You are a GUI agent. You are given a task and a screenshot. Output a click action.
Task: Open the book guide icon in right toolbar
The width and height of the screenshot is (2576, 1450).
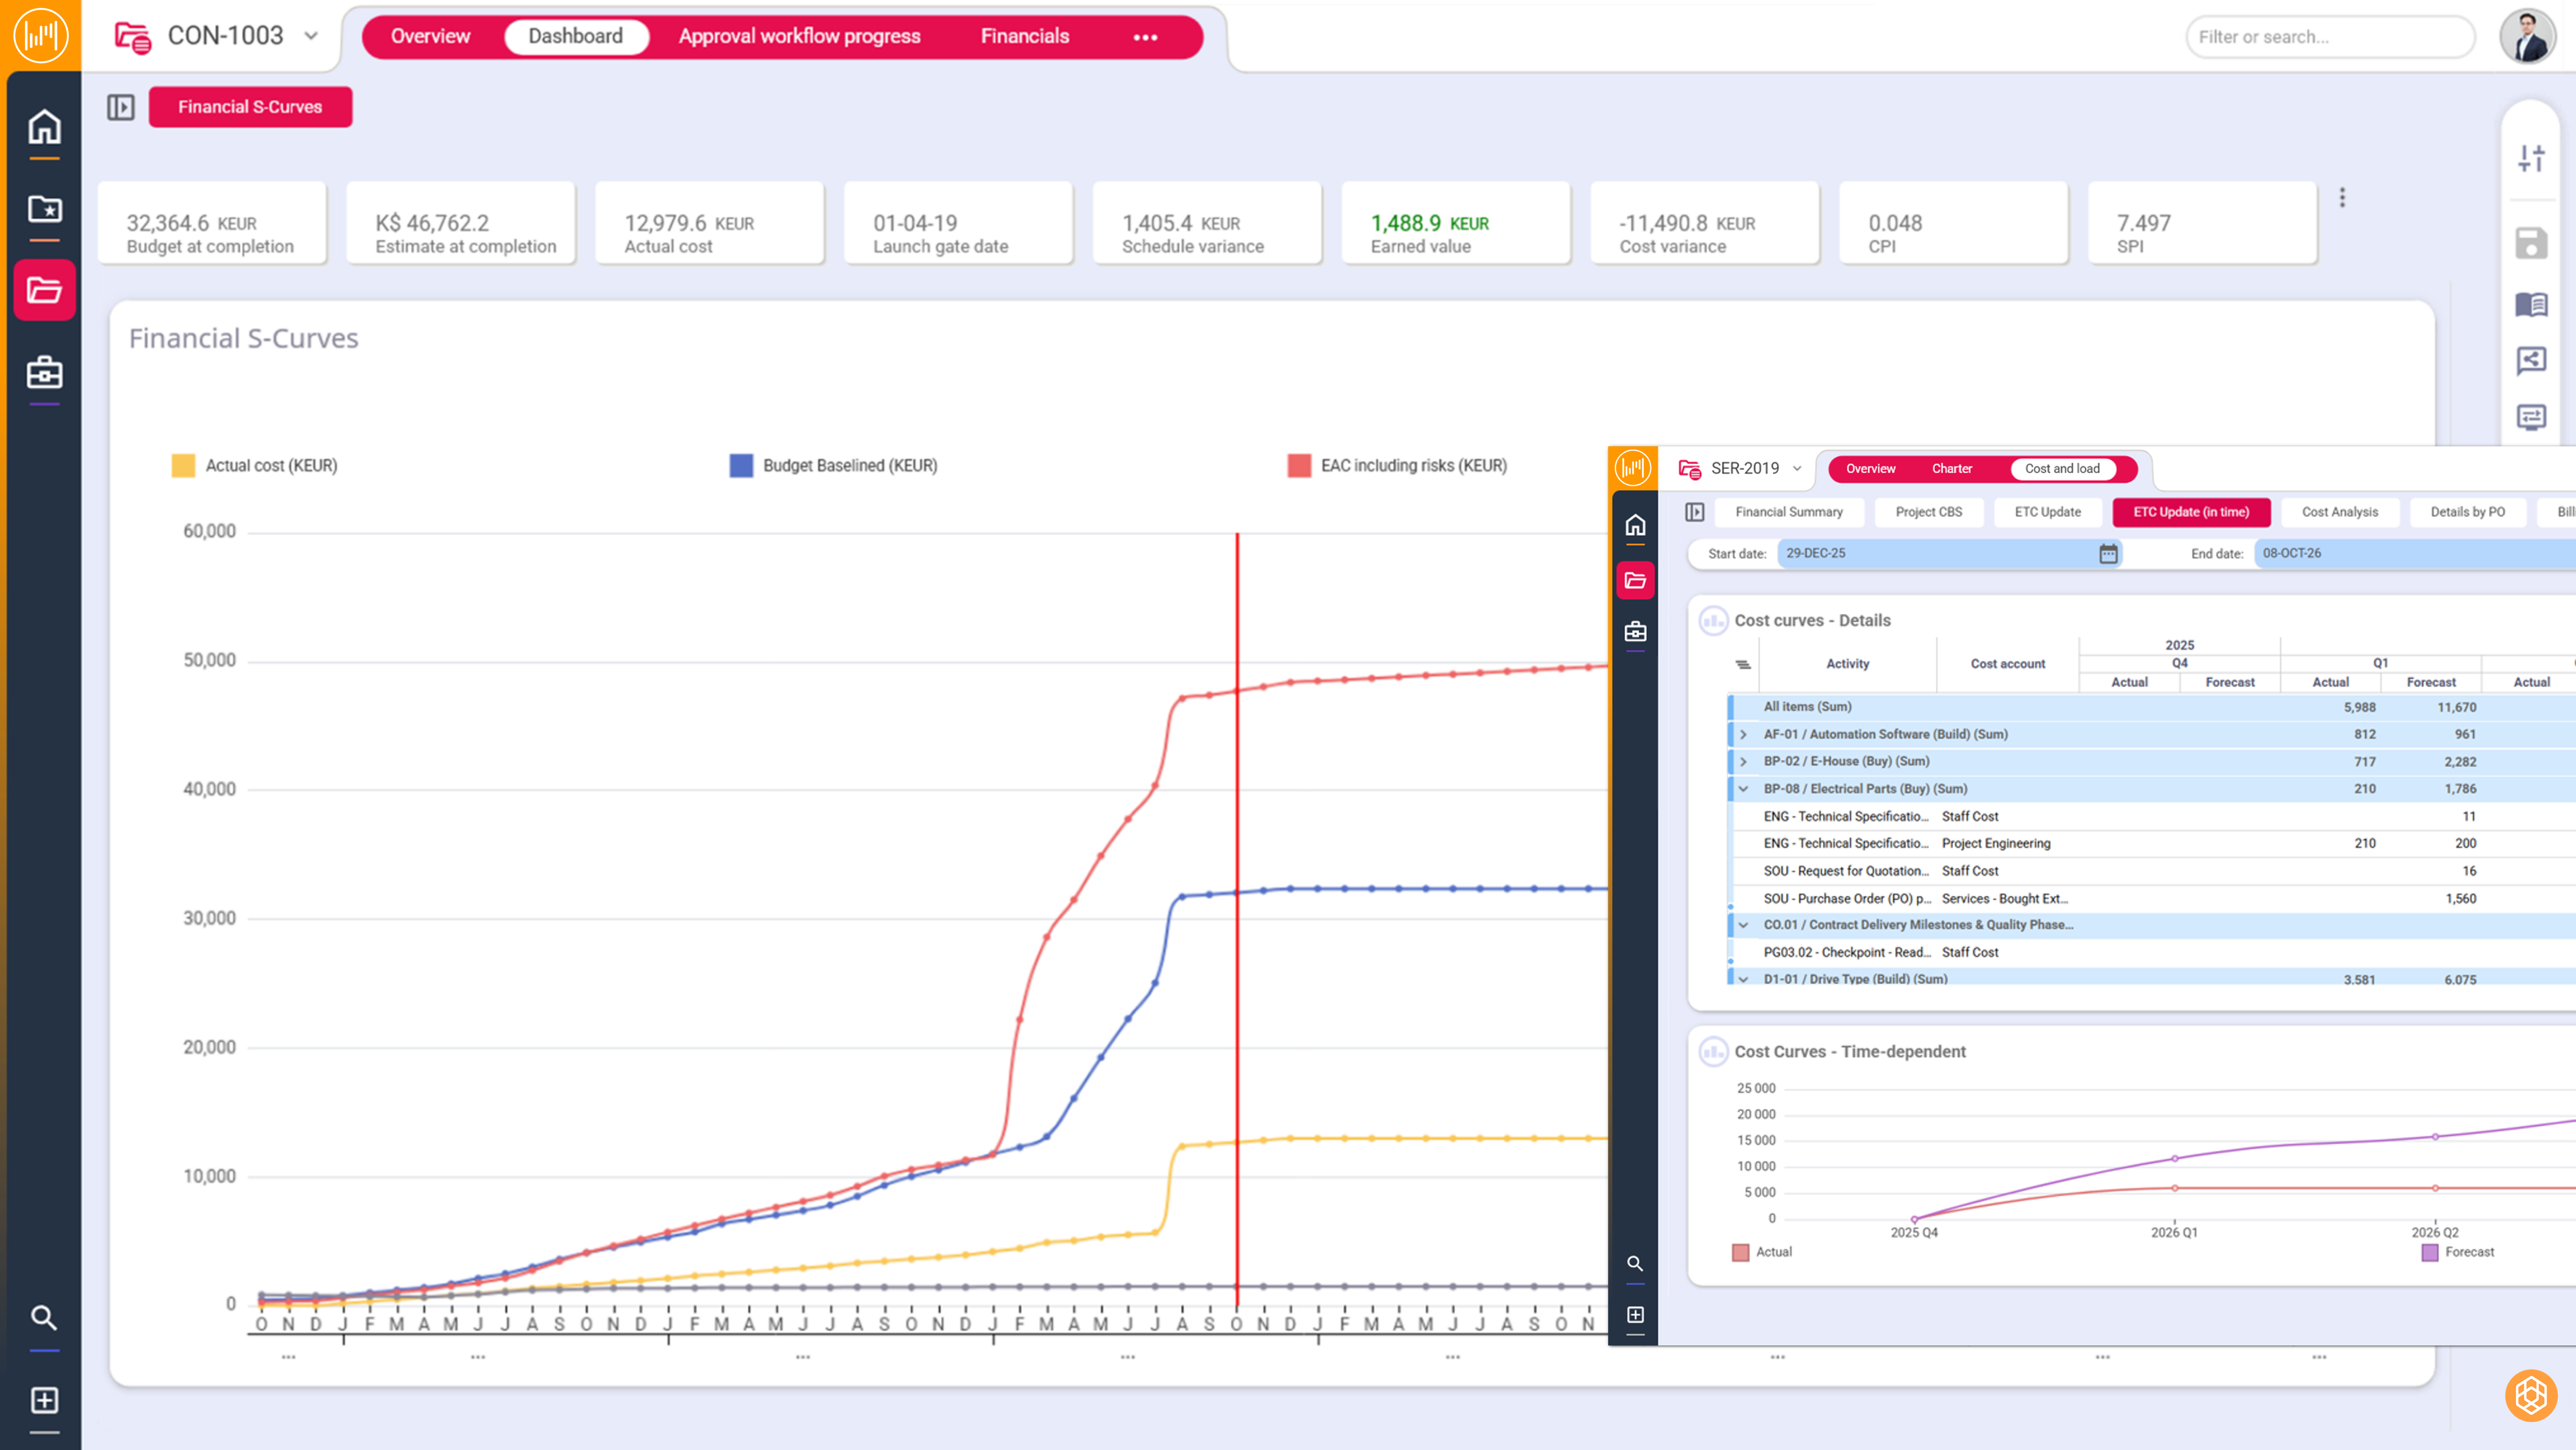pos(2531,304)
